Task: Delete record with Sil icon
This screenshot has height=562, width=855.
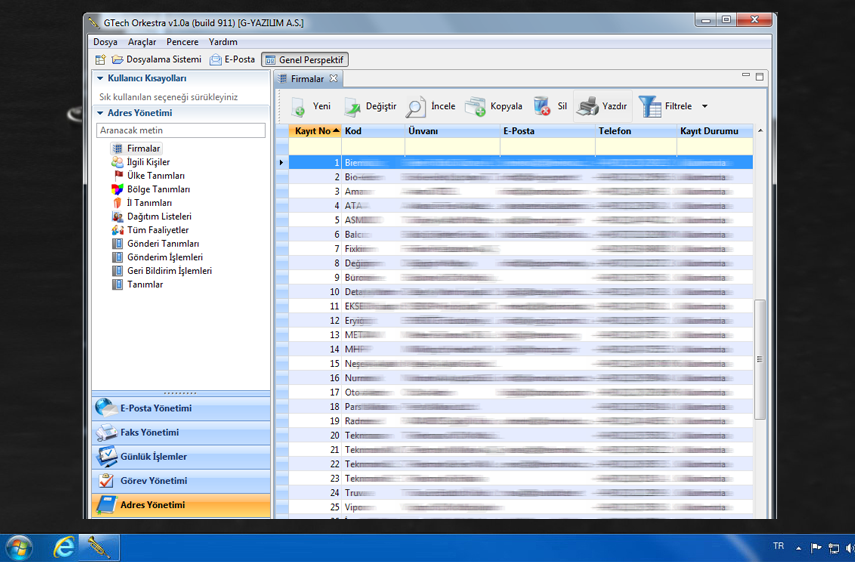Action: (542, 106)
